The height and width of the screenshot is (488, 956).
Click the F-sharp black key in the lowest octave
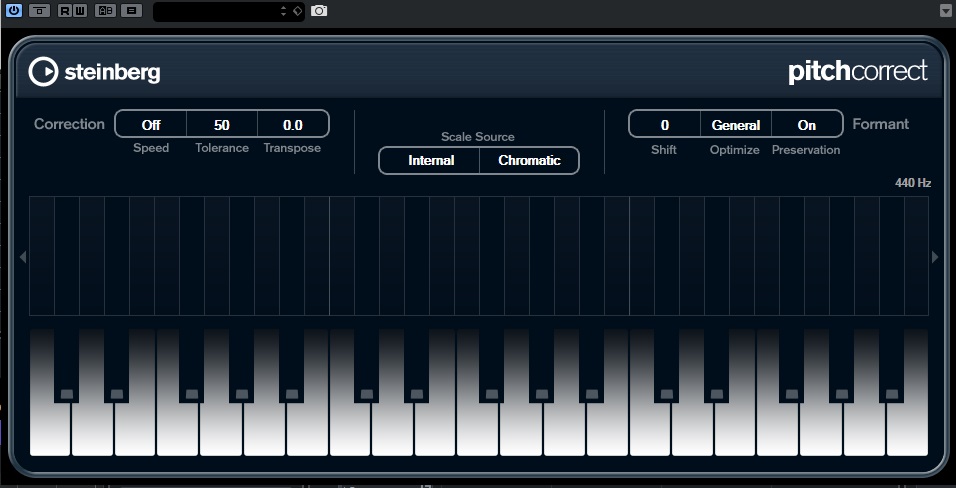[191, 366]
